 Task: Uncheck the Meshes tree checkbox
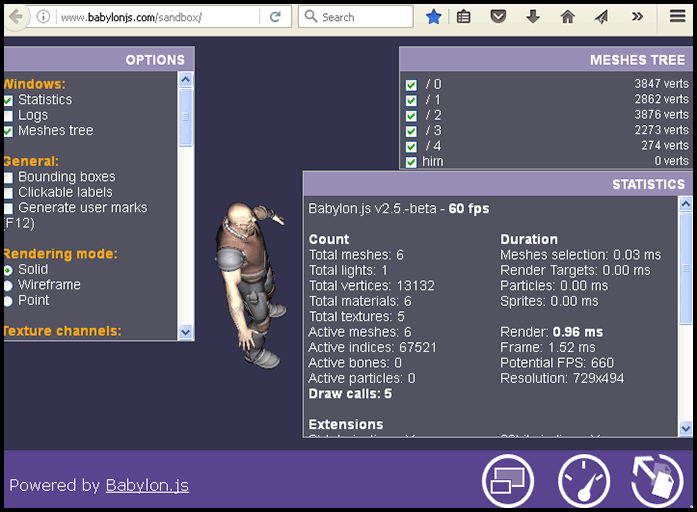pyautogui.click(x=8, y=132)
